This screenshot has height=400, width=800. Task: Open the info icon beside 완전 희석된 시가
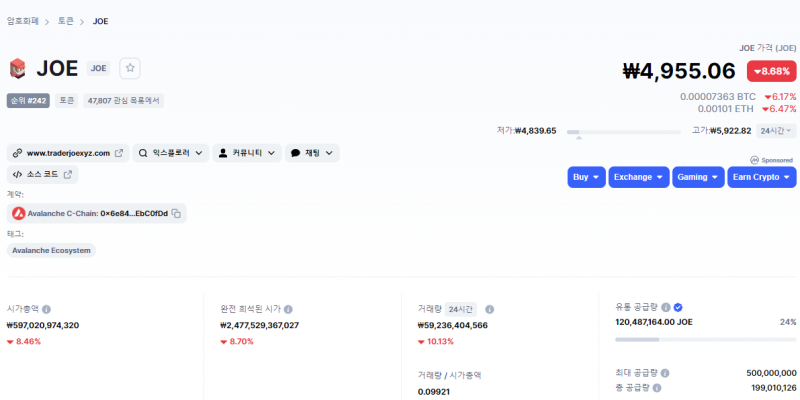(x=288, y=309)
